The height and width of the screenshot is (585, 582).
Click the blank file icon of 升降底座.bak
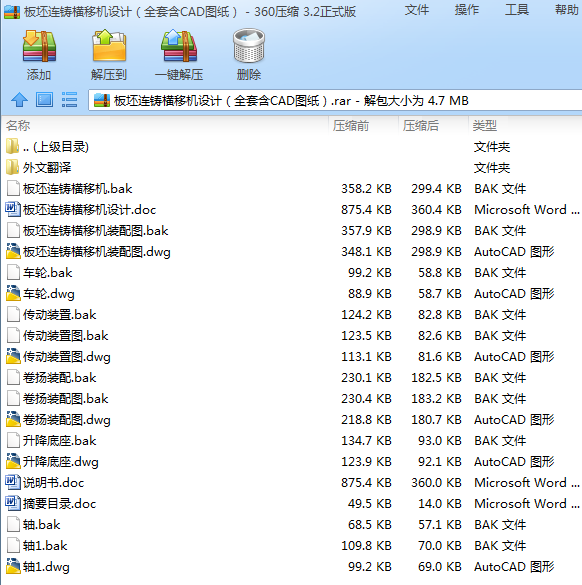click(x=13, y=440)
